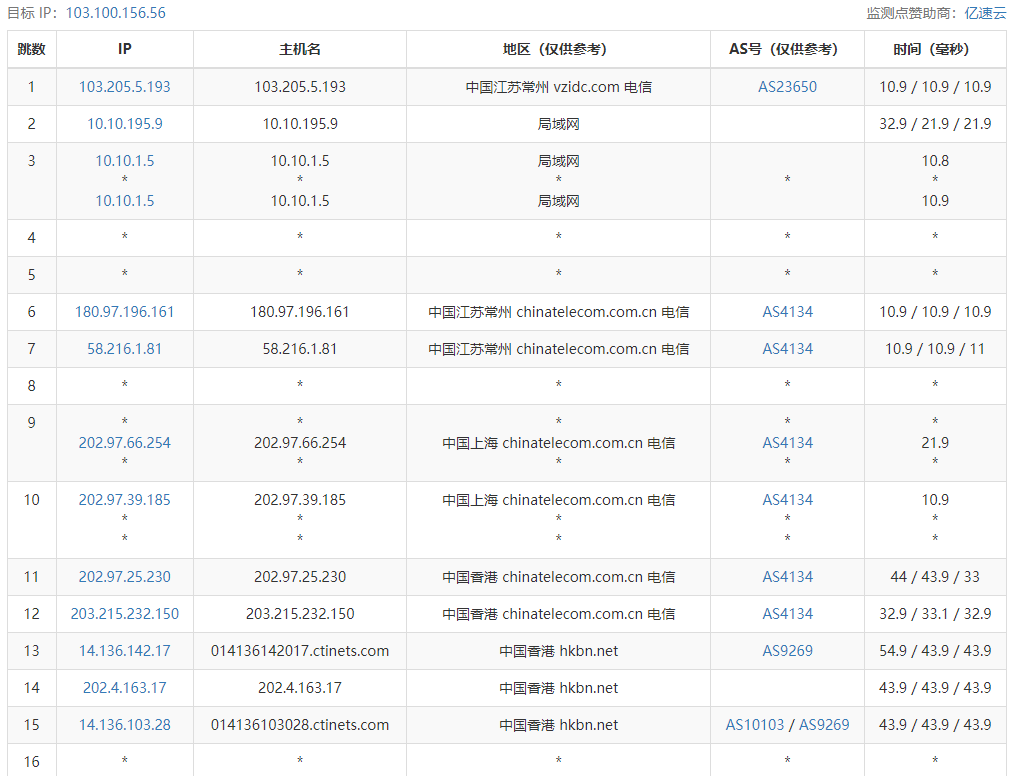Open target IP link 103.100.156.56
Screen dimensions: 1017x776
[x=115, y=13]
